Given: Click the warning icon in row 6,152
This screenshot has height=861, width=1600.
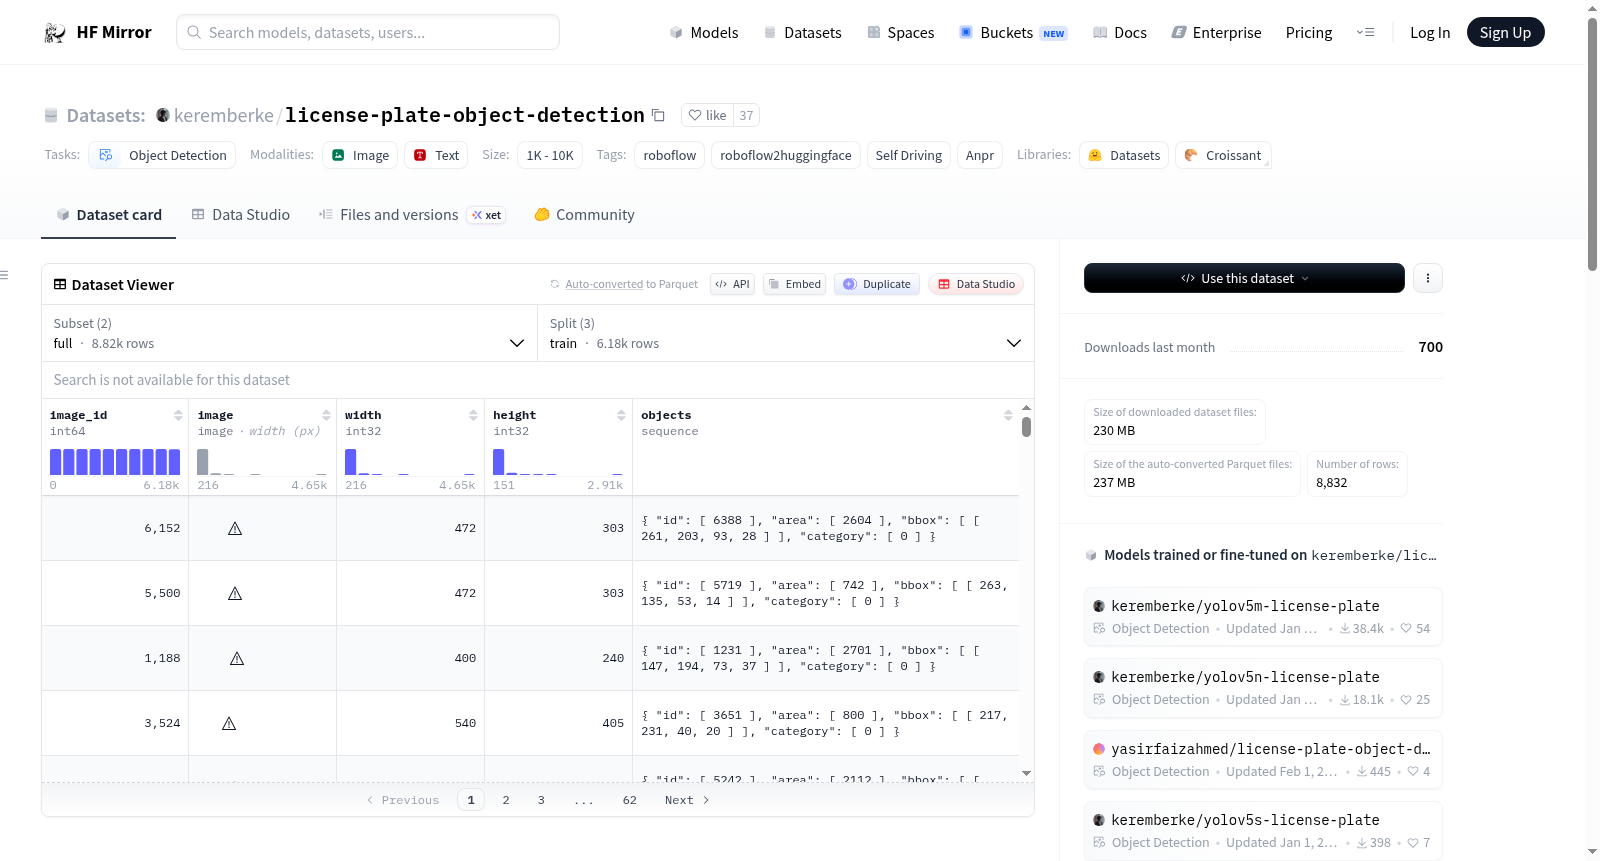Looking at the screenshot, I should 235,528.
